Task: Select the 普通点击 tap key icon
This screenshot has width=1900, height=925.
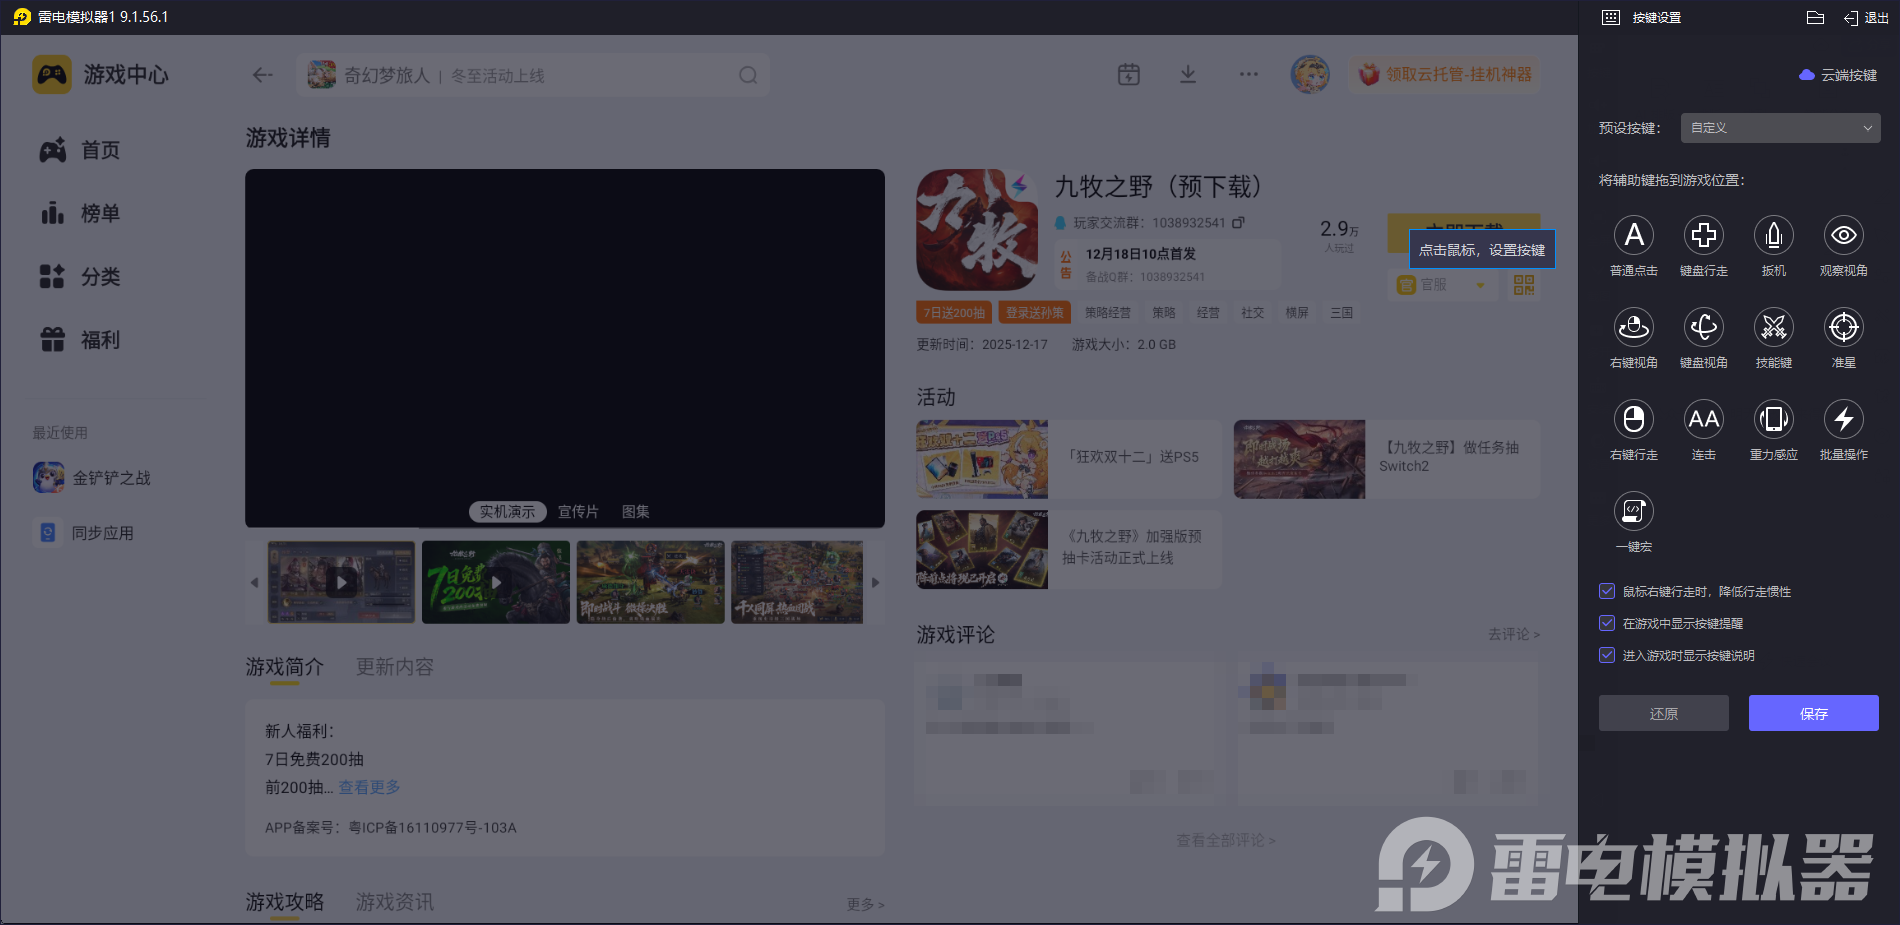Action: [1634, 235]
